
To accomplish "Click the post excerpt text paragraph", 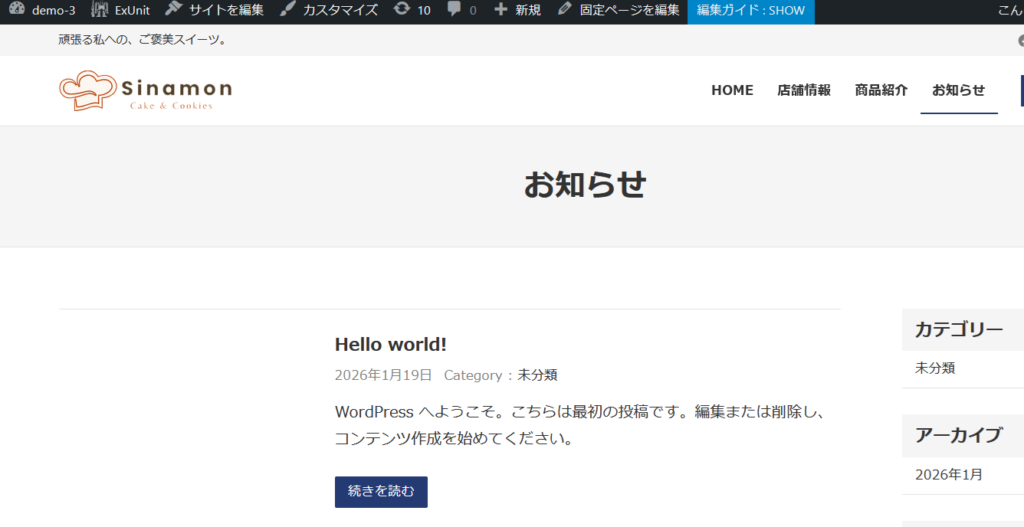I will [580, 425].
